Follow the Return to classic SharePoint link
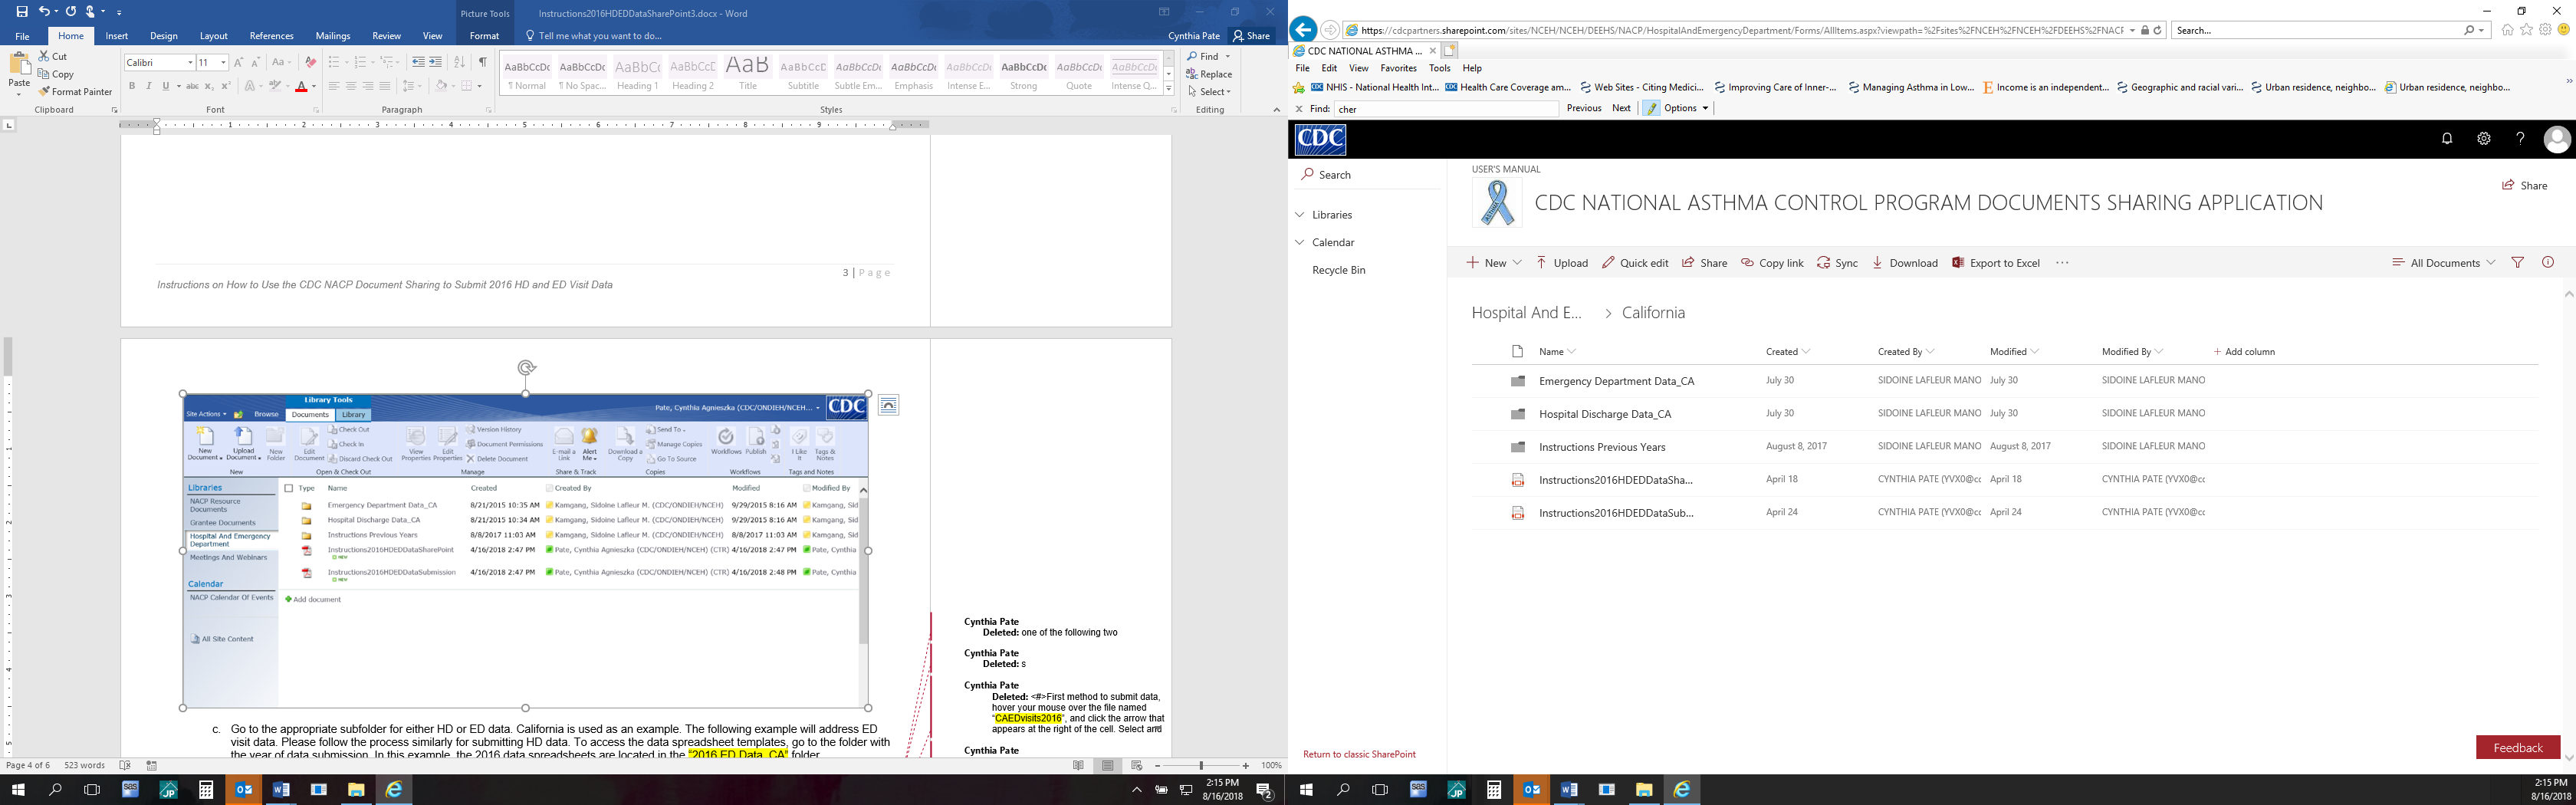2576x805 pixels. point(1359,754)
